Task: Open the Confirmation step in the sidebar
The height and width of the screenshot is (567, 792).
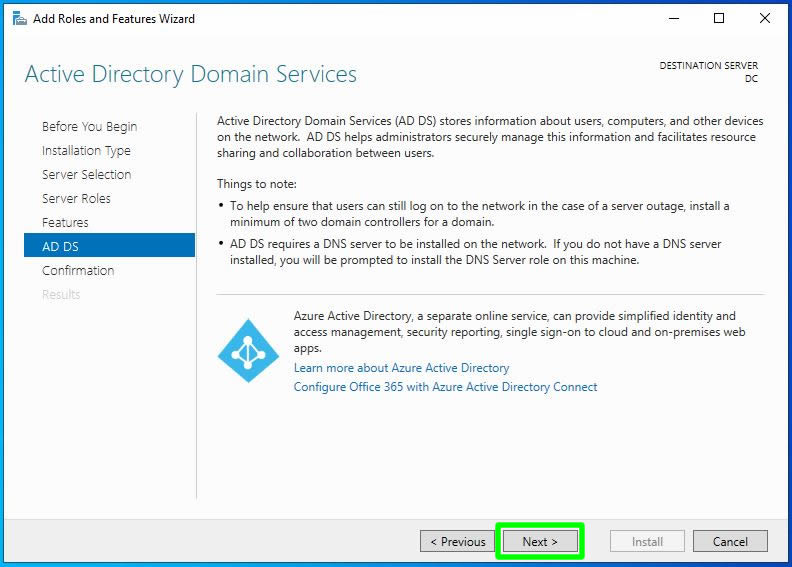Action: click(x=78, y=271)
